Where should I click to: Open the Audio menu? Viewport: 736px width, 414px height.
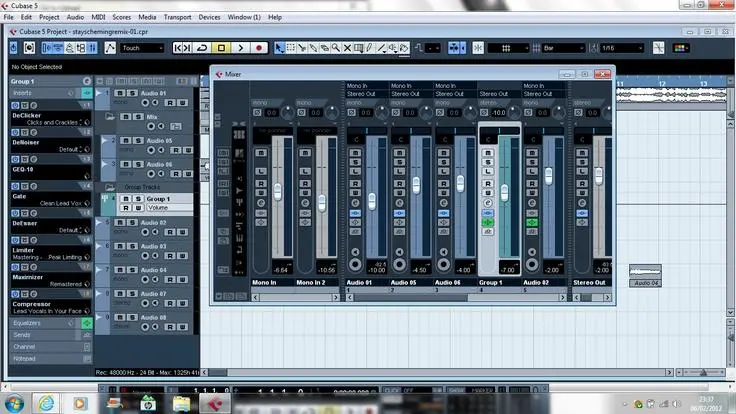pos(75,17)
